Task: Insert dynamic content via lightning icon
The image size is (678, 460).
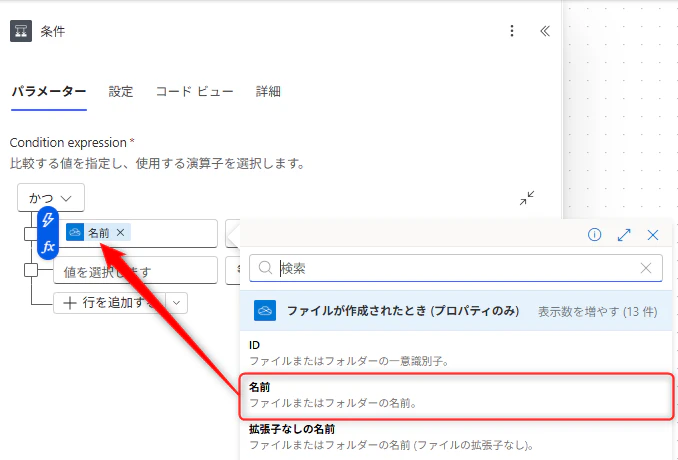Action: 48,220
